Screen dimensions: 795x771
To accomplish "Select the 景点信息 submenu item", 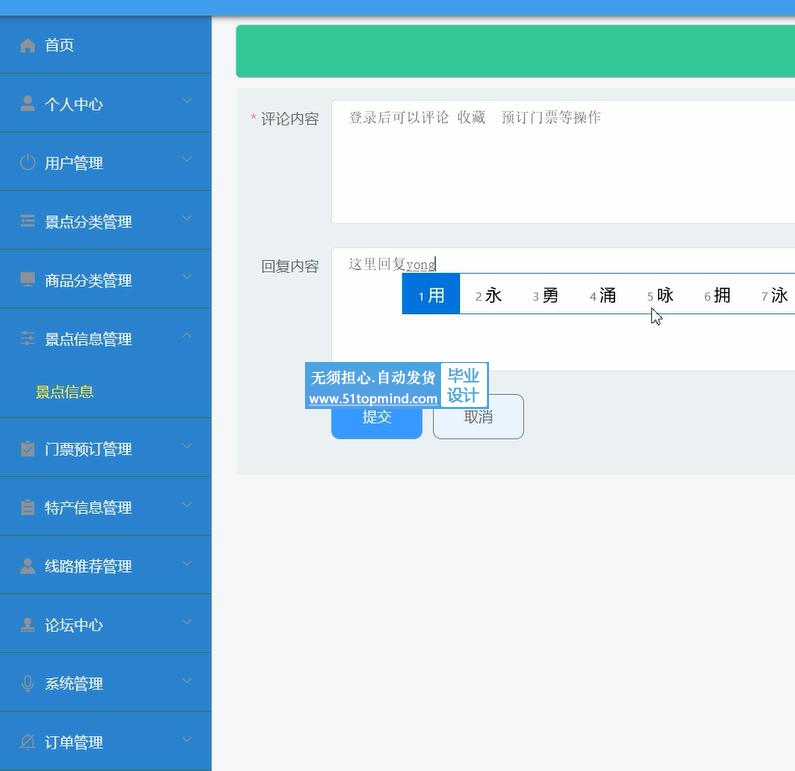I will (65, 392).
